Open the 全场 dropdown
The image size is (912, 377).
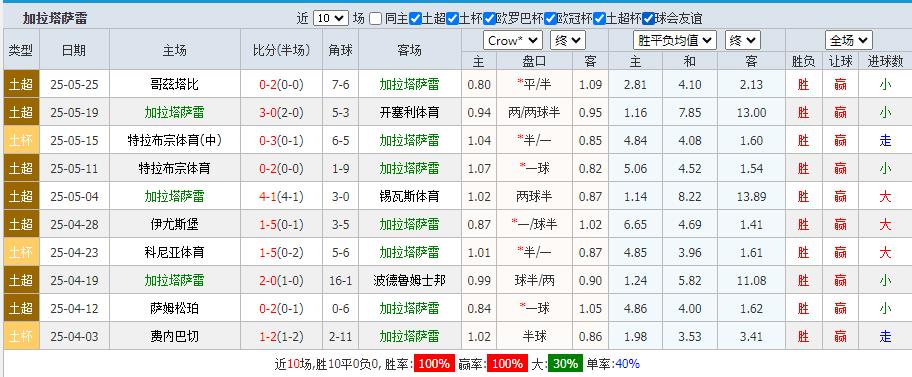pyautogui.click(x=849, y=41)
